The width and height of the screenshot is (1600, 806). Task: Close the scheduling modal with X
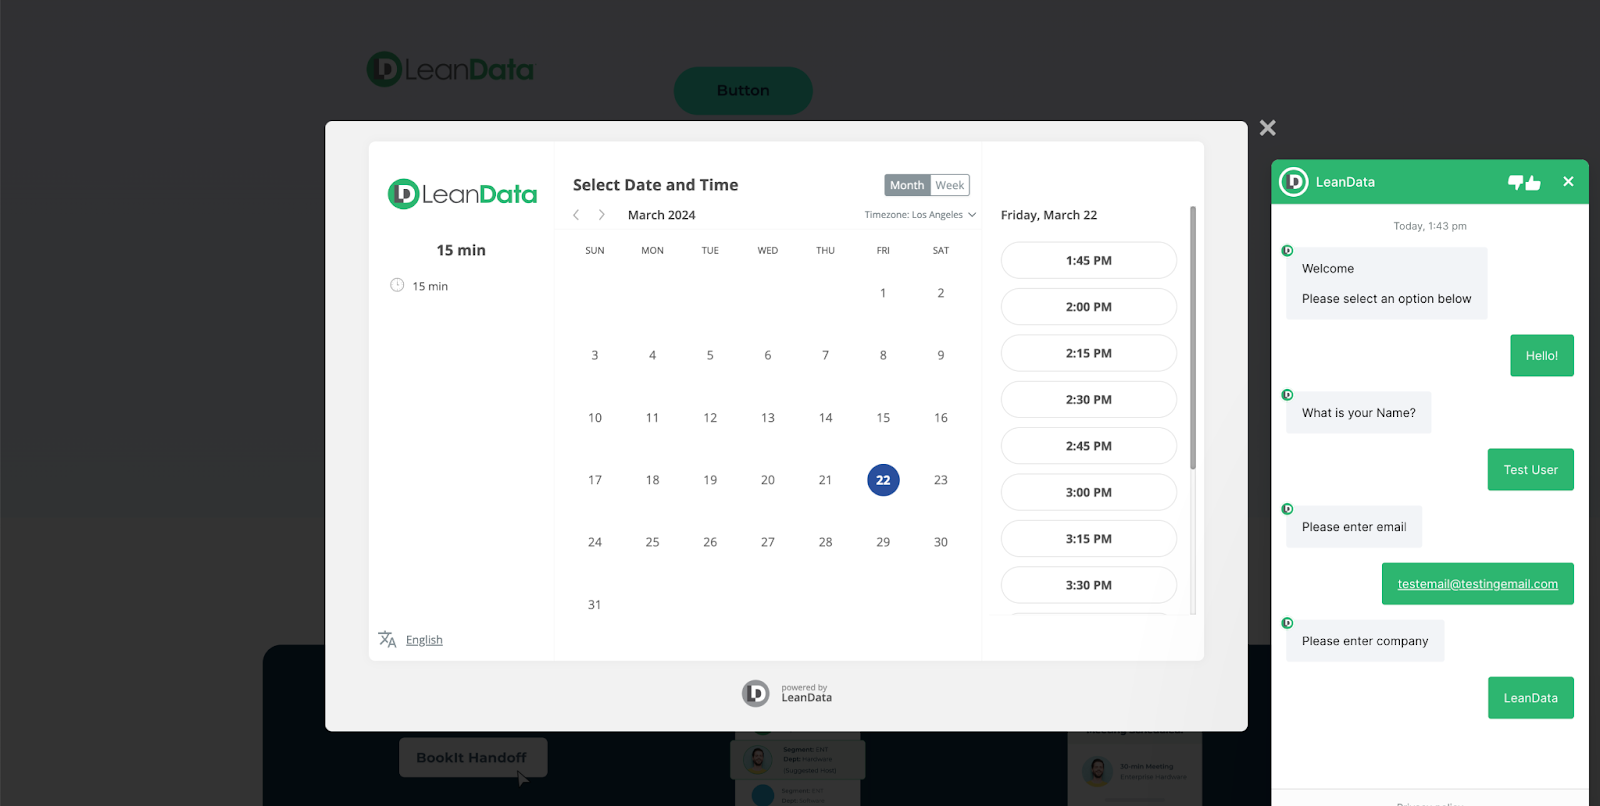(1267, 128)
